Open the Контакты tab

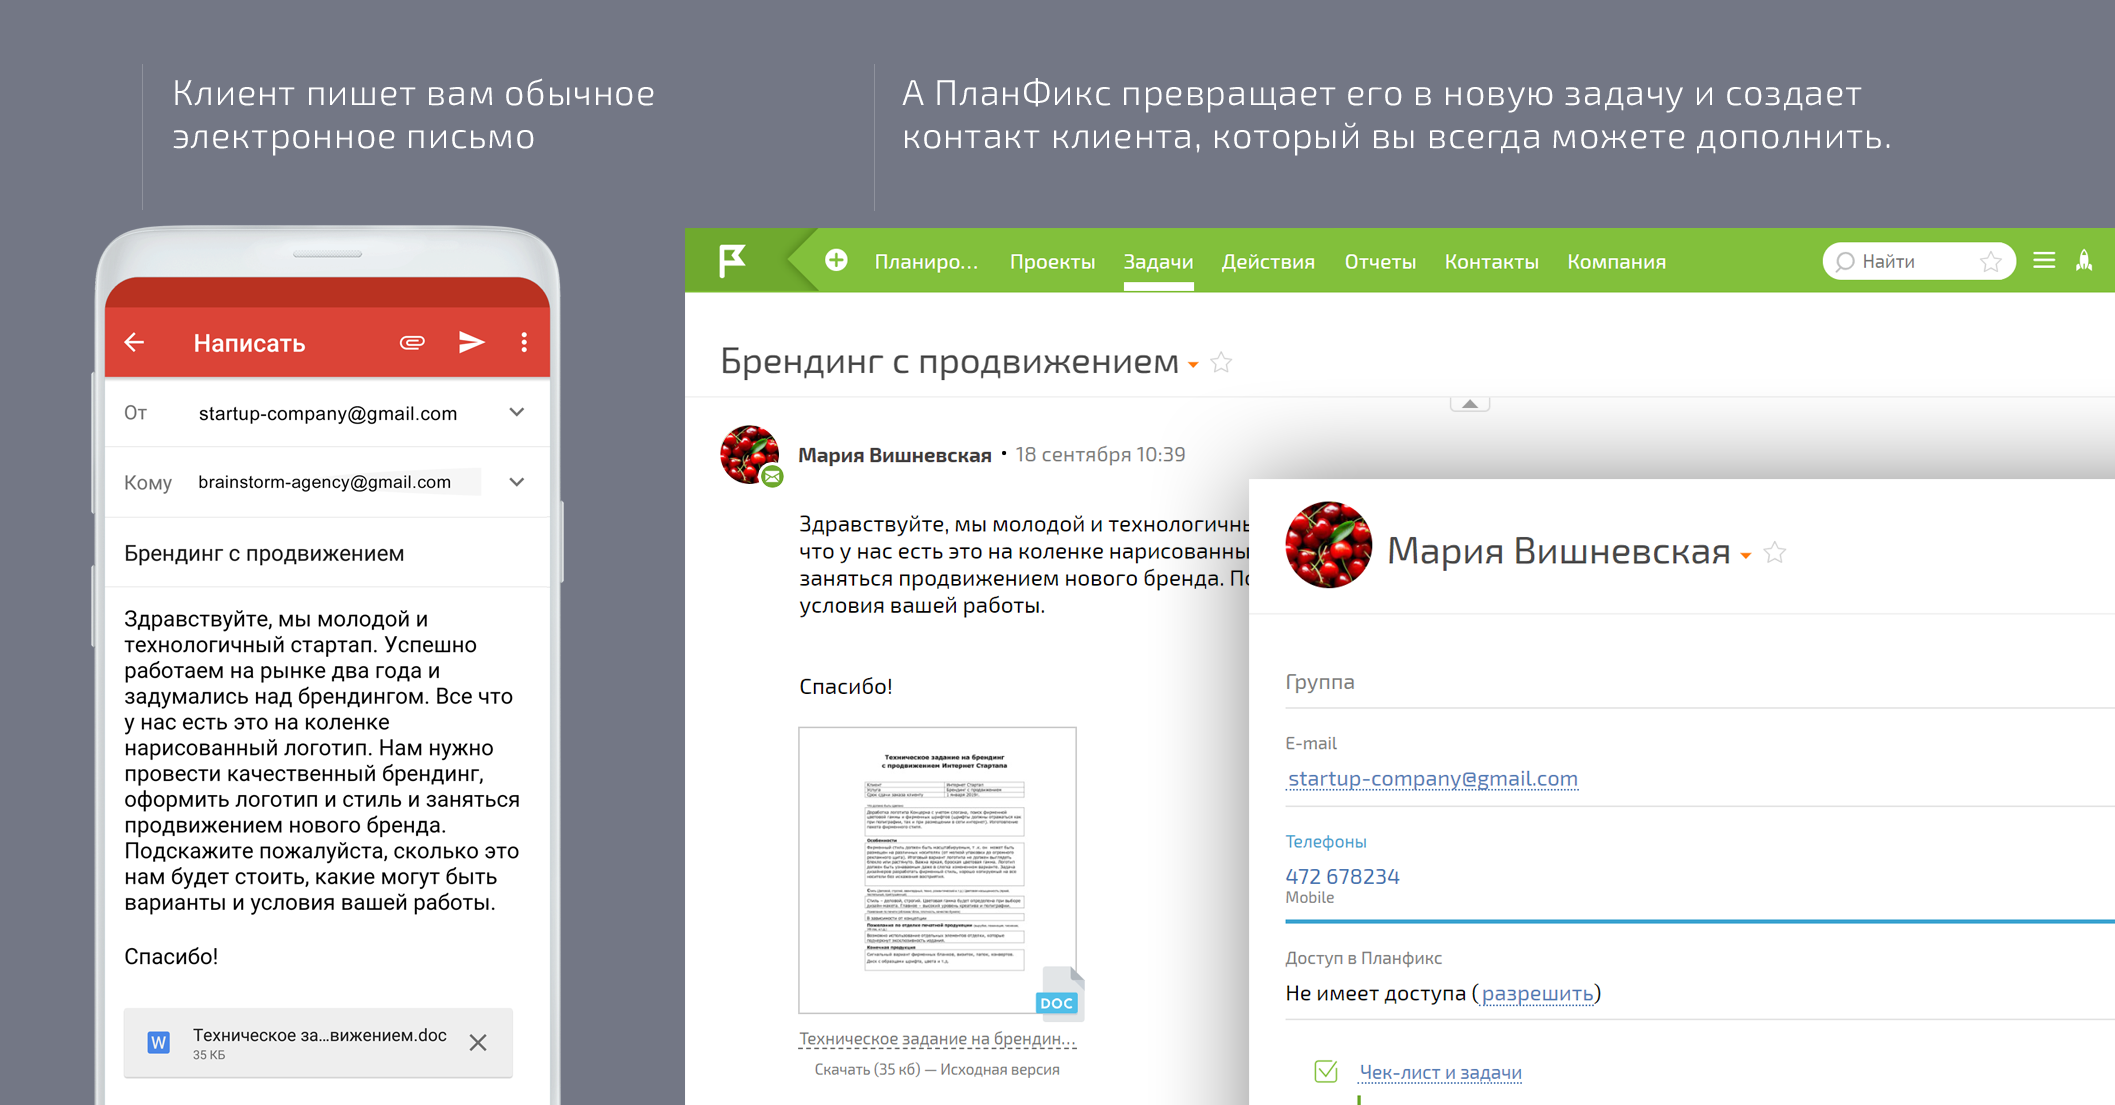point(1491,262)
